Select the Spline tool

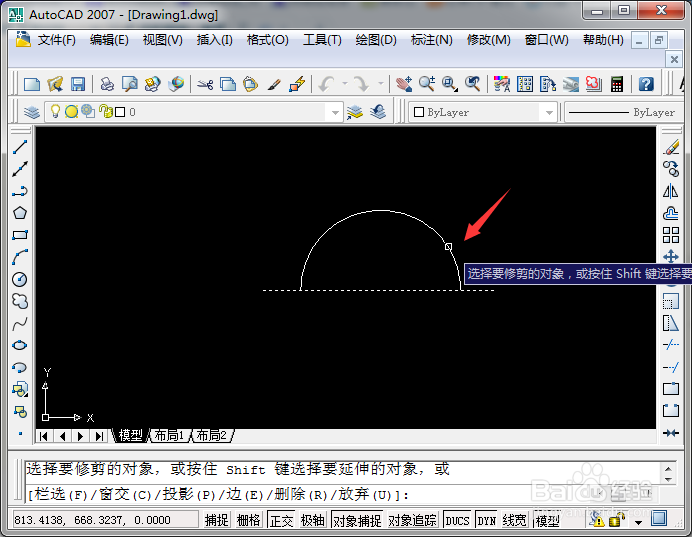(20, 324)
